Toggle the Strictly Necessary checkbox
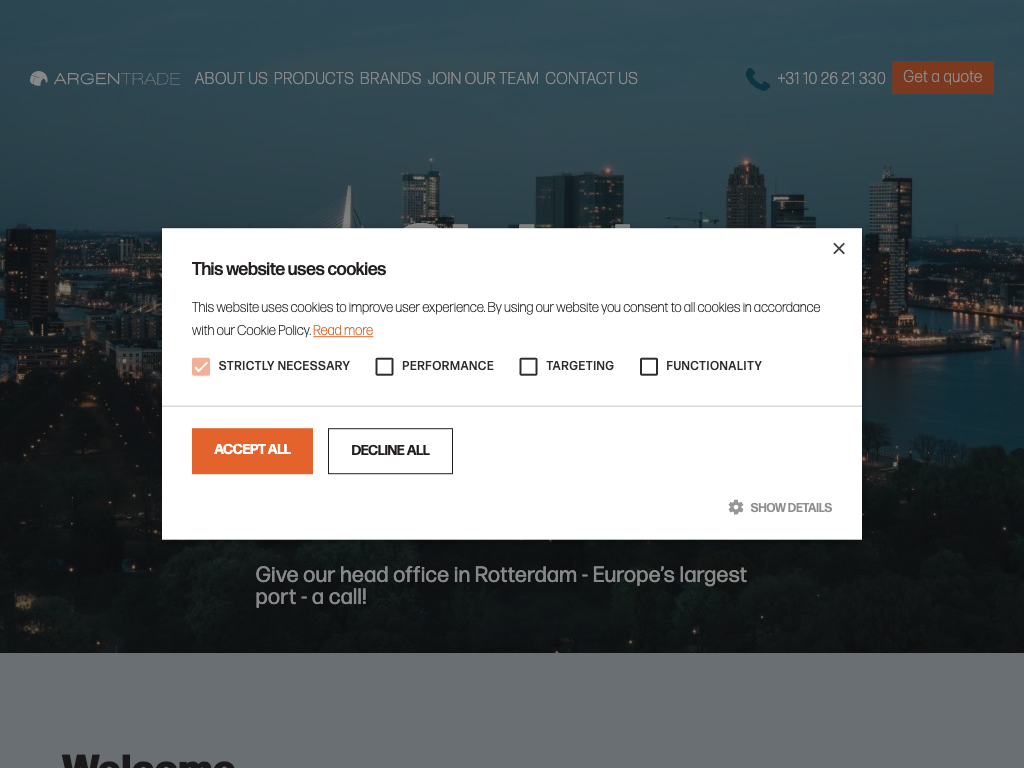This screenshot has height=768, width=1024. click(x=201, y=367)
